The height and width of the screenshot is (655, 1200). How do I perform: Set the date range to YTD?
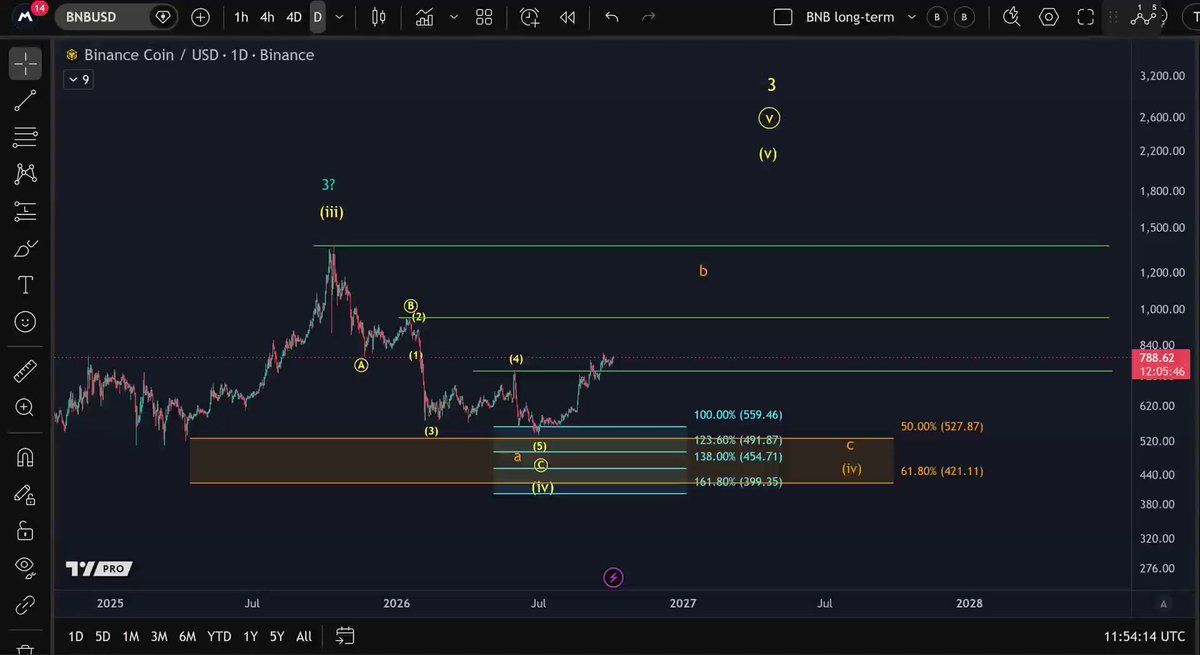pyautogui.click(x=219, y=636)
